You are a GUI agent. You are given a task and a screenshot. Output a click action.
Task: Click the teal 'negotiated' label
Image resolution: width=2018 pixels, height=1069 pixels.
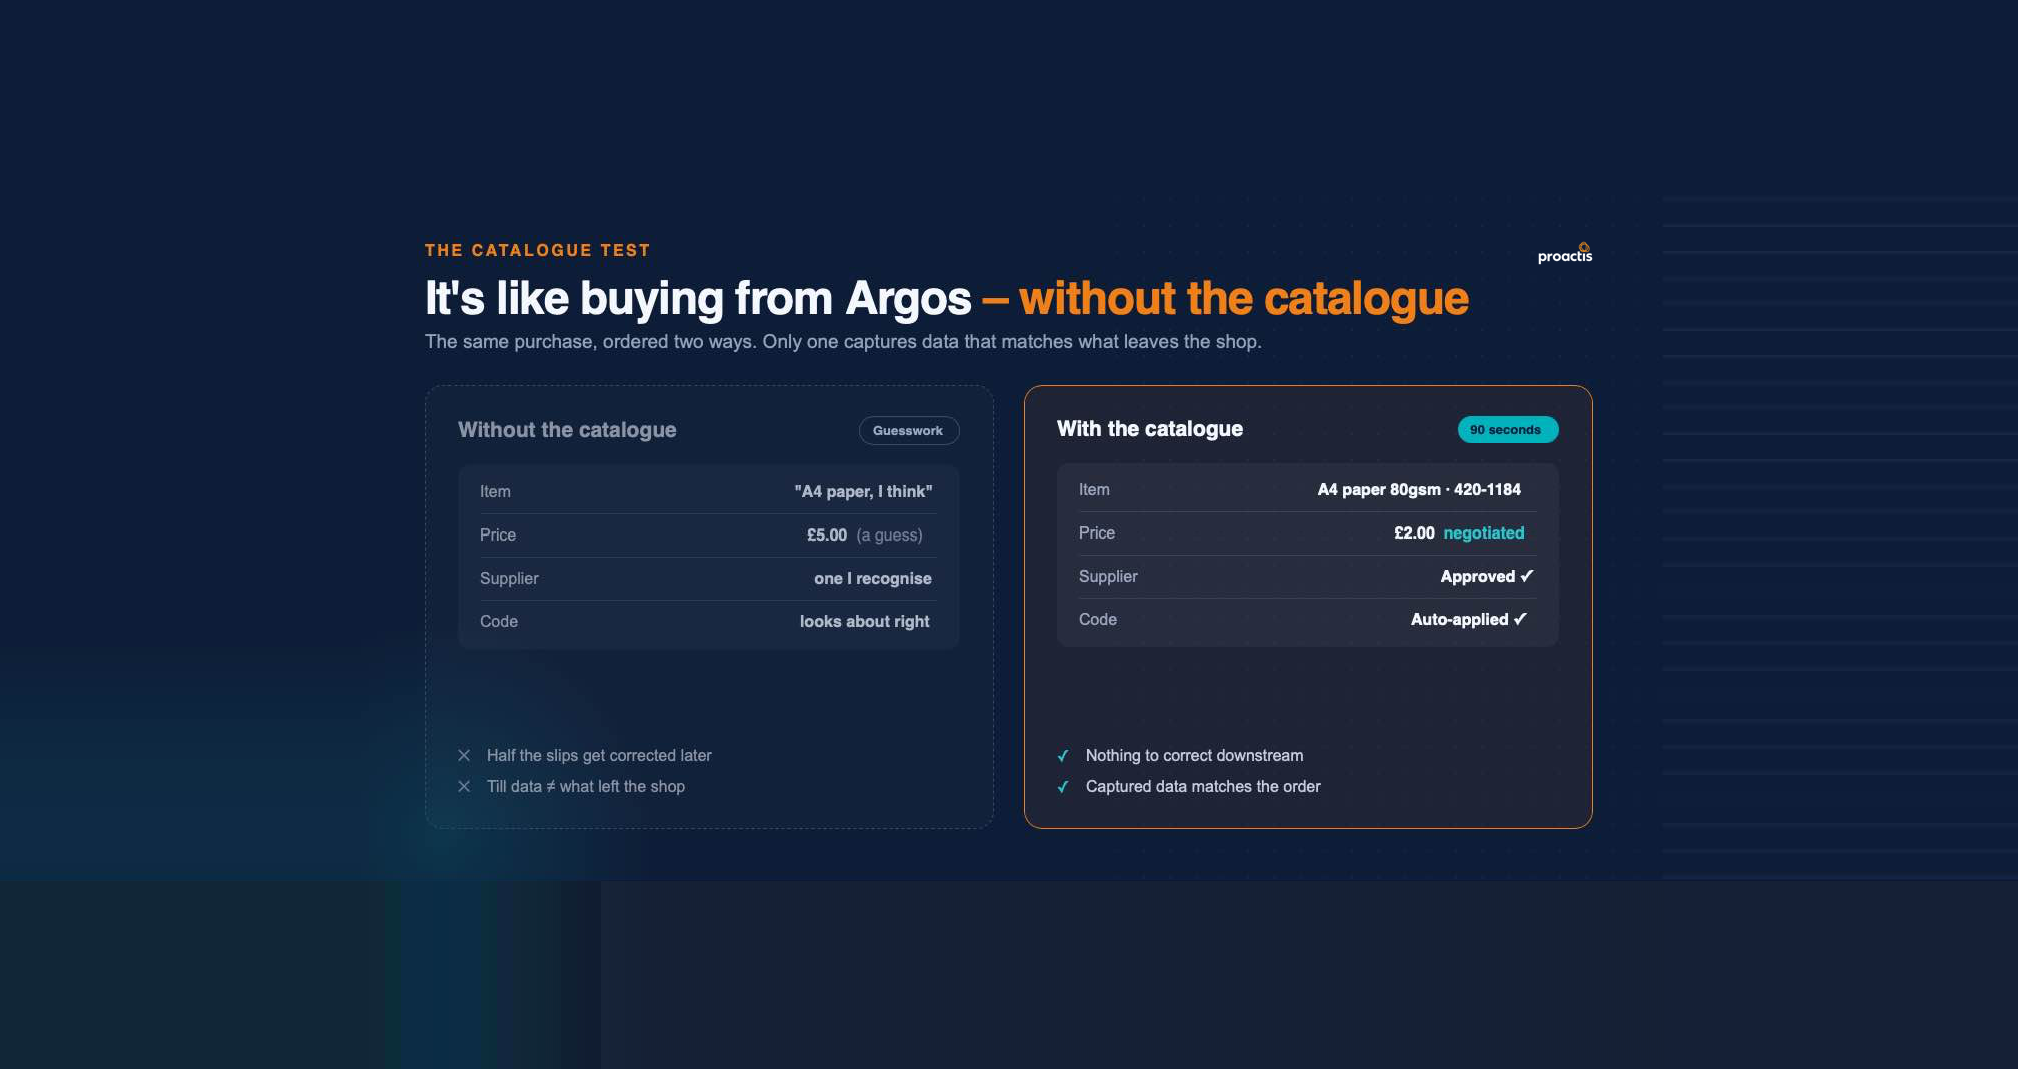click(1484, 533)
